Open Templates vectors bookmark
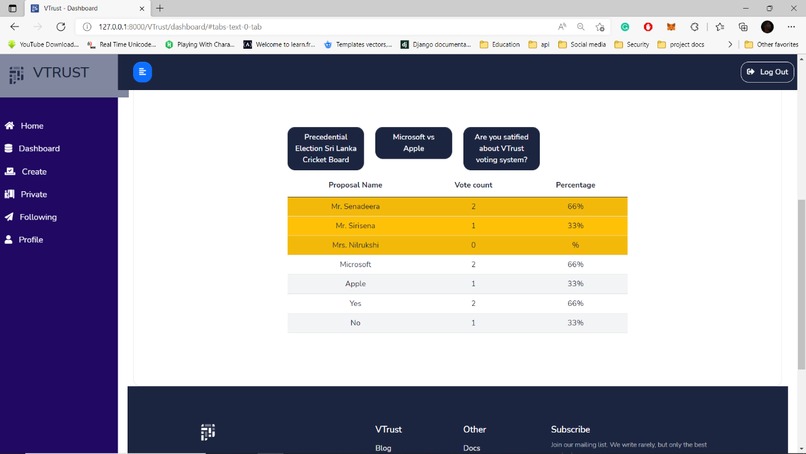This screenshot has width=806, height=454. pos(358,45)
